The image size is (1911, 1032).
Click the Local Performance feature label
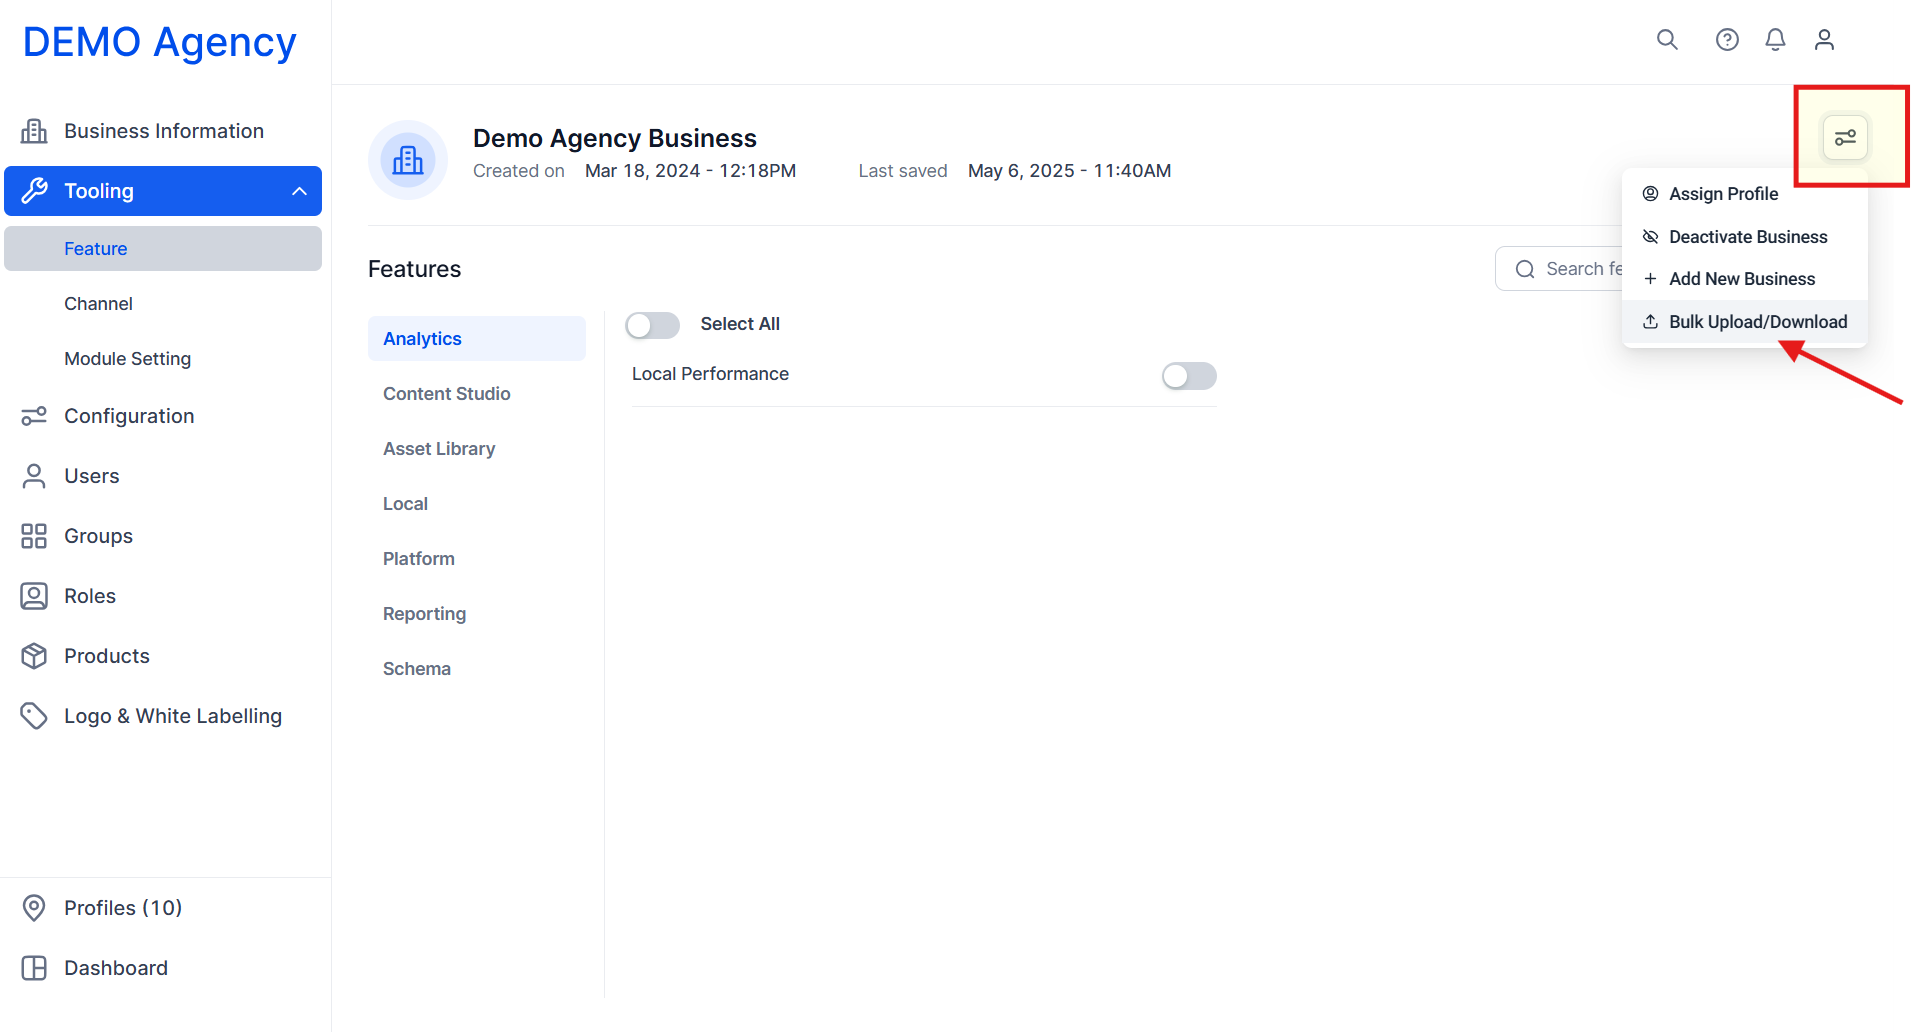711,374
